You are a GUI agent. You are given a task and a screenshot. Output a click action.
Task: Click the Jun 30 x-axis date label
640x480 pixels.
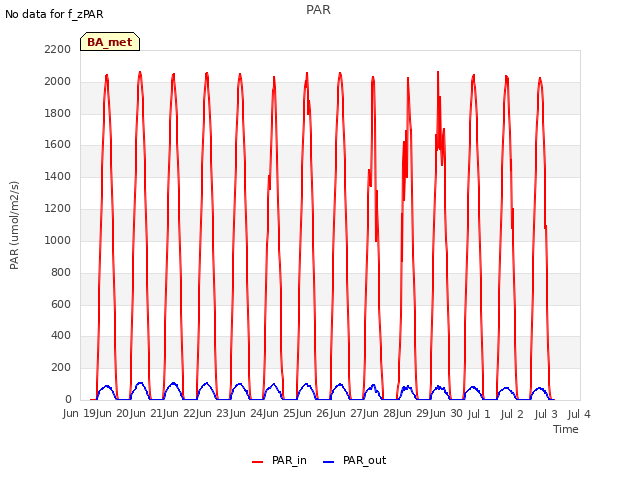click(446, 413)
